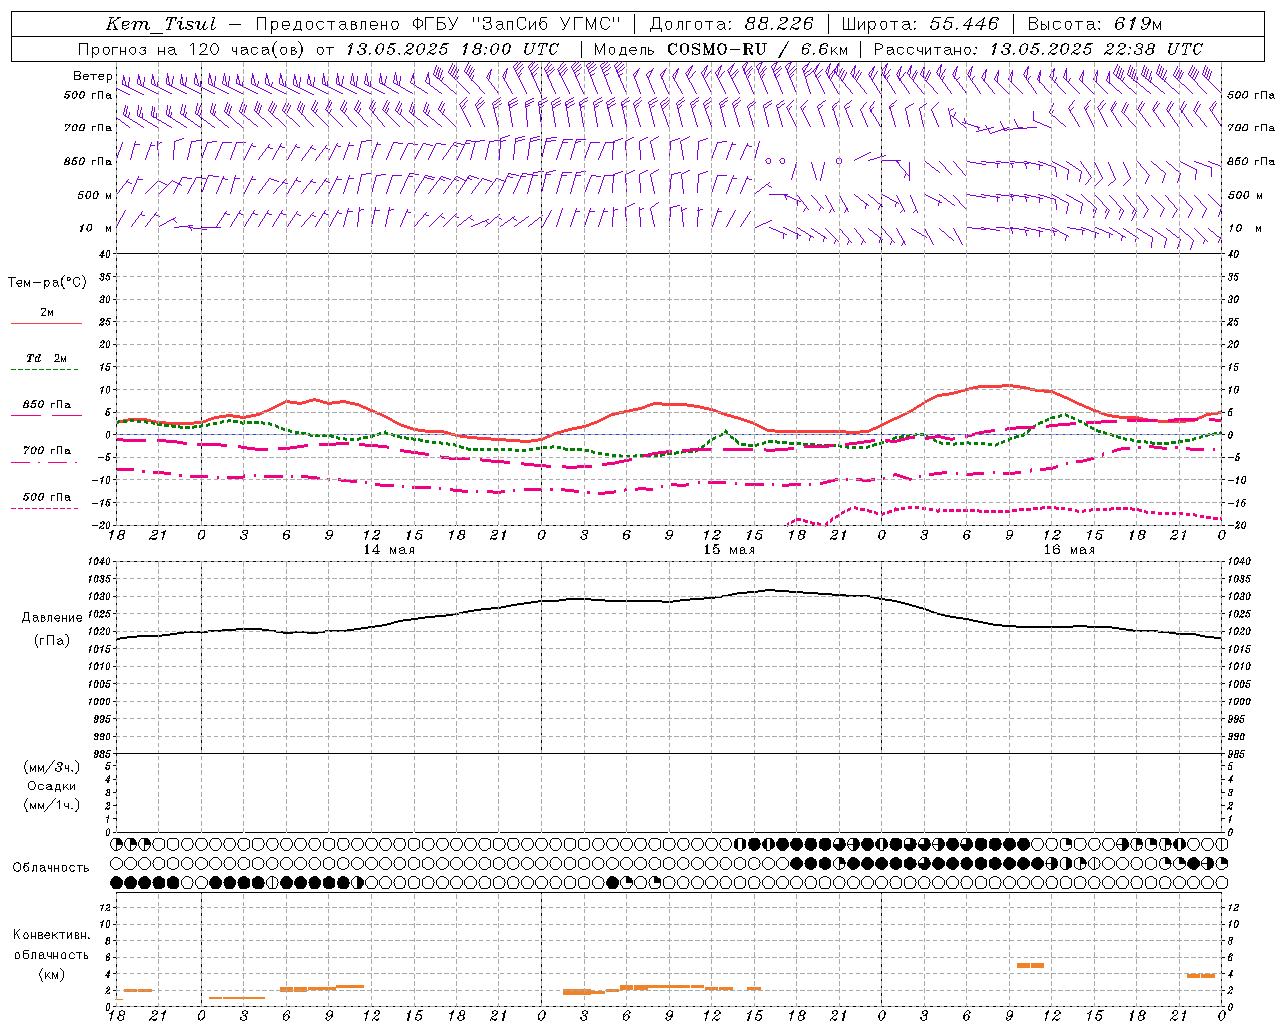This screenshot has width=1280, height=1024.
Task: Click the (км) unit label
Action: (52, 974)
